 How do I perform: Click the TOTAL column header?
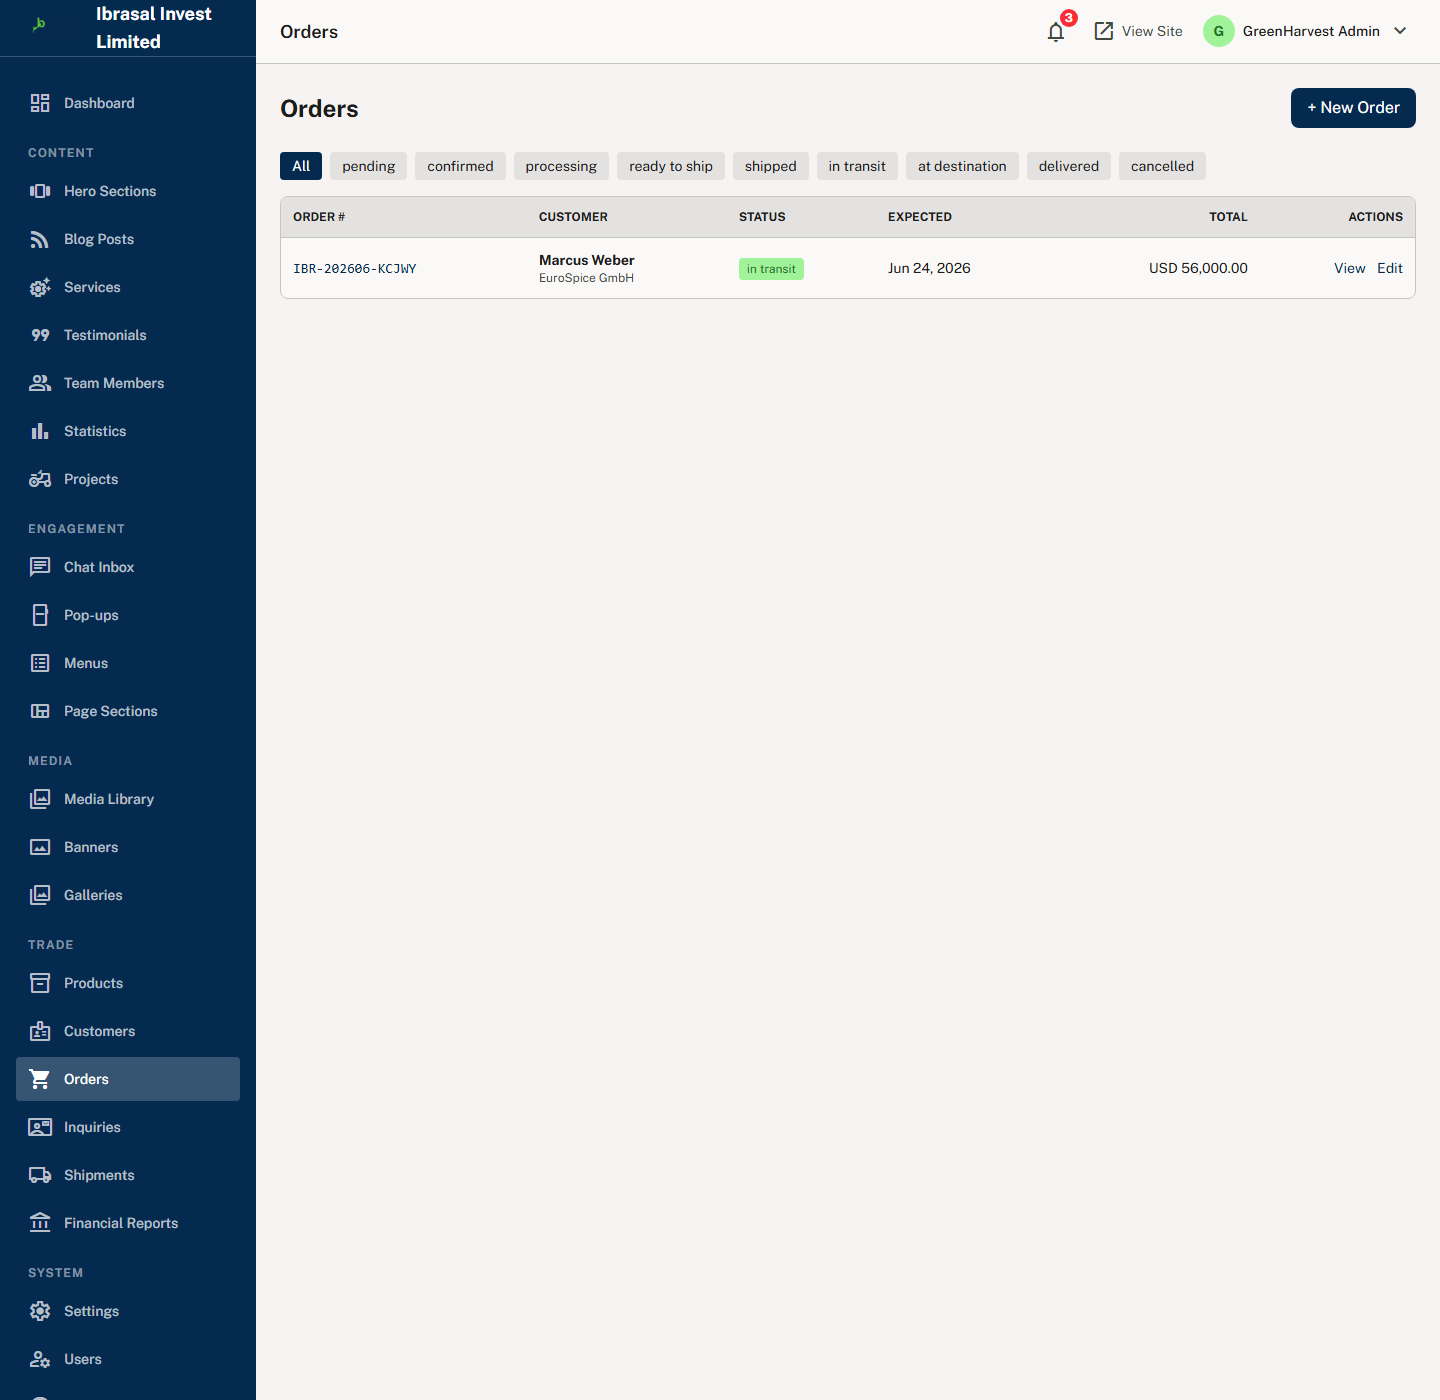click(1228, 217)
